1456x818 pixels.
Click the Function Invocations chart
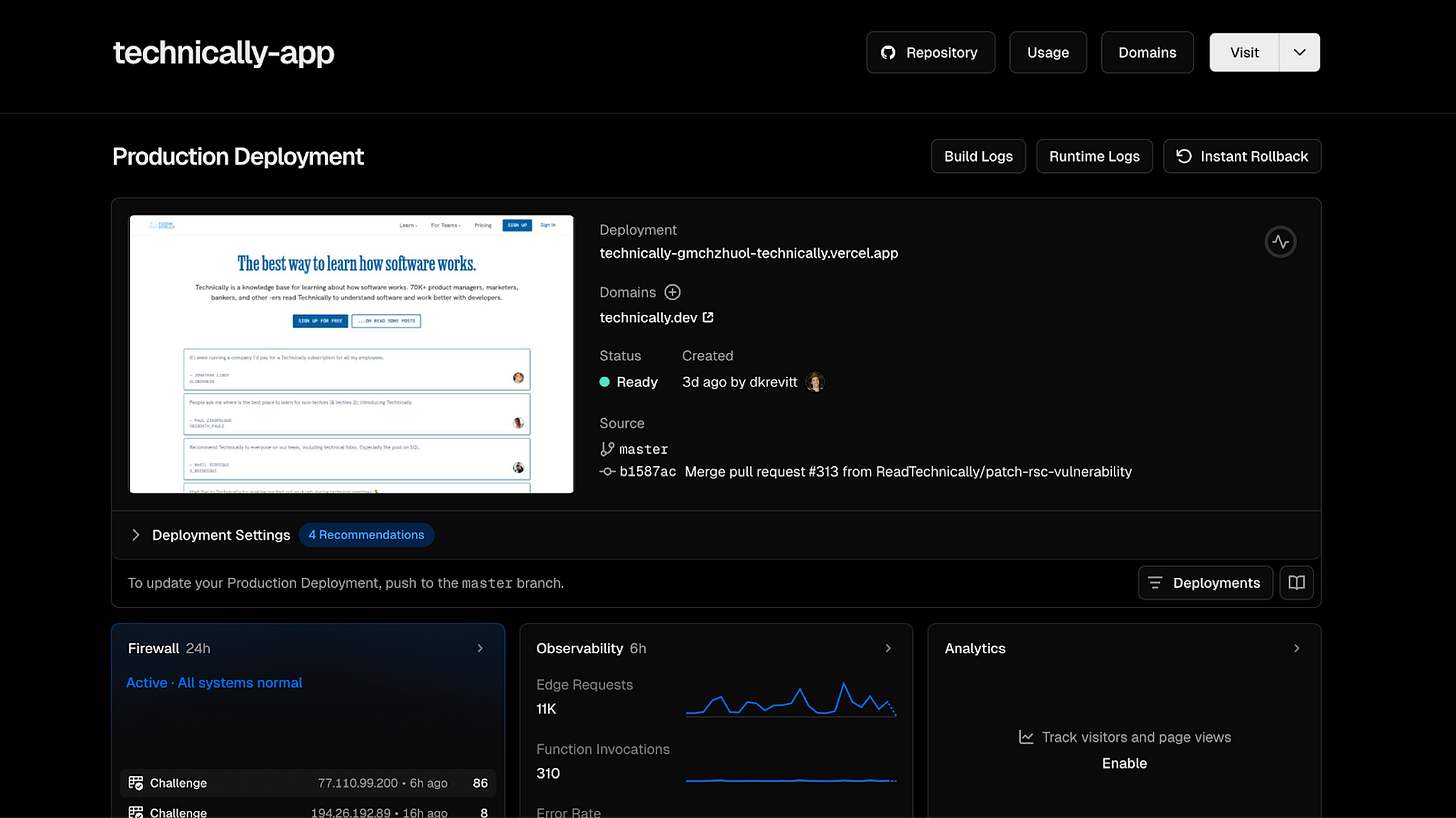791,780
